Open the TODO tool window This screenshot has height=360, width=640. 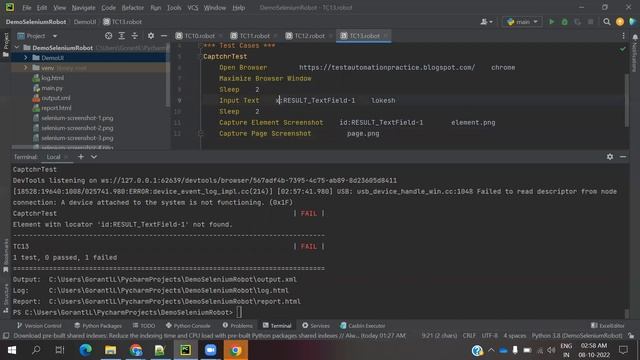coord(144,325)
